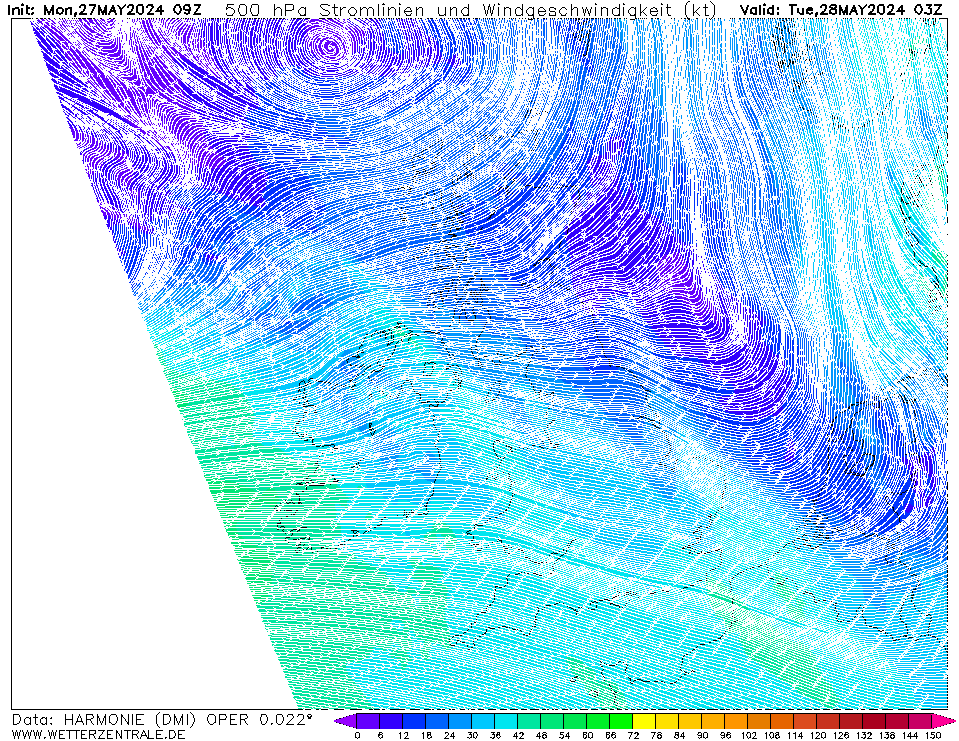This screenshot has width=959, height=741.
Task: Click the '500 hPa Stromlinien und Windgeschwindigkeit (kt)' title
Action: click(x=470, y=10)
